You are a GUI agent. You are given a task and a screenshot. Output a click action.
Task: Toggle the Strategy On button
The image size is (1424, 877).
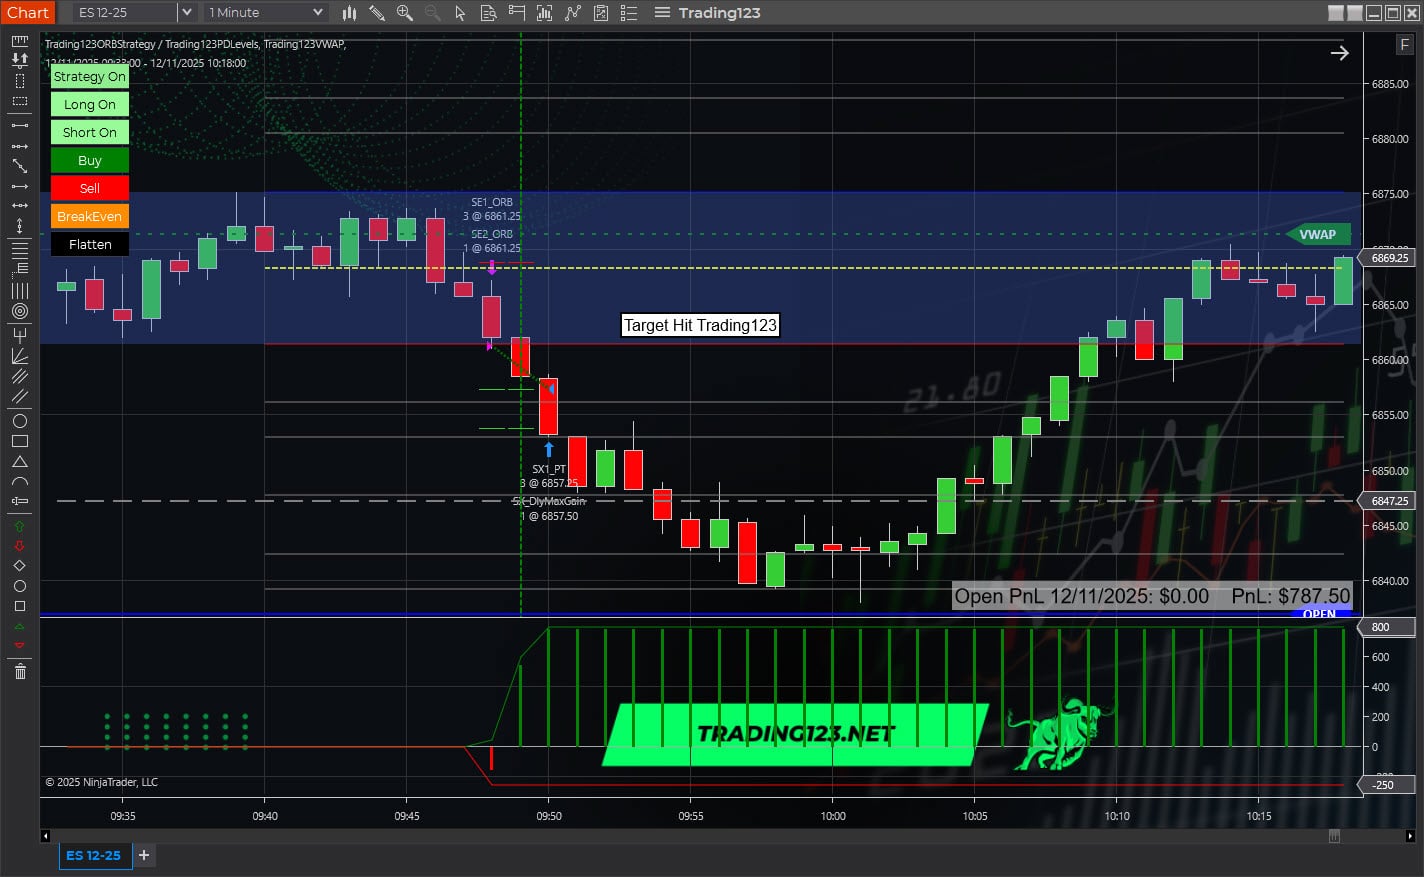89,76
